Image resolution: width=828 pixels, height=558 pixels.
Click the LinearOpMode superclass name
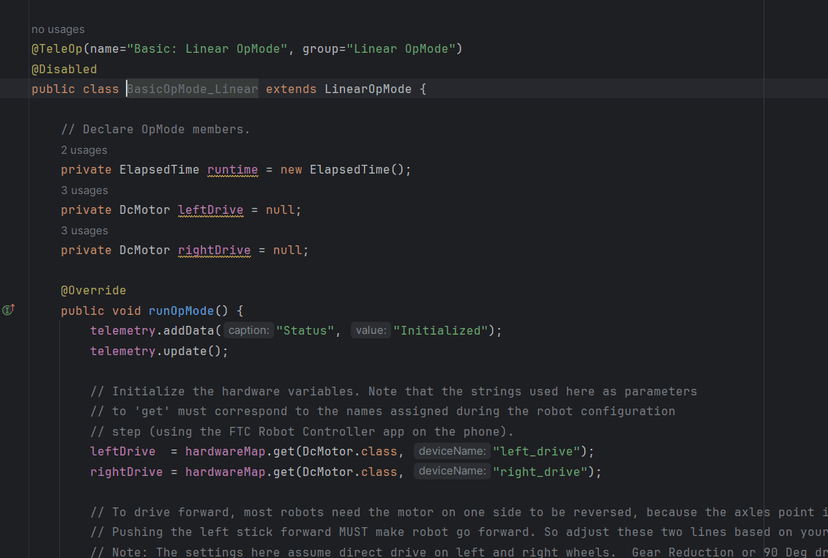point(368,89)
